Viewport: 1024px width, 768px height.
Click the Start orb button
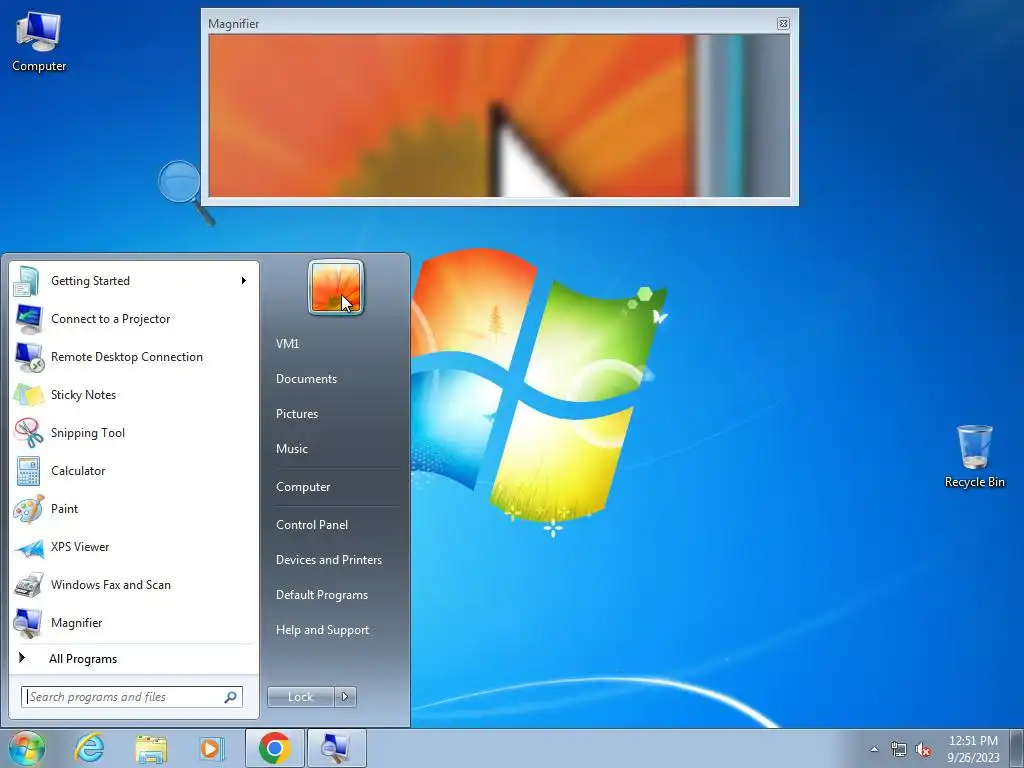pyautogui.click(x=25, y=748)
